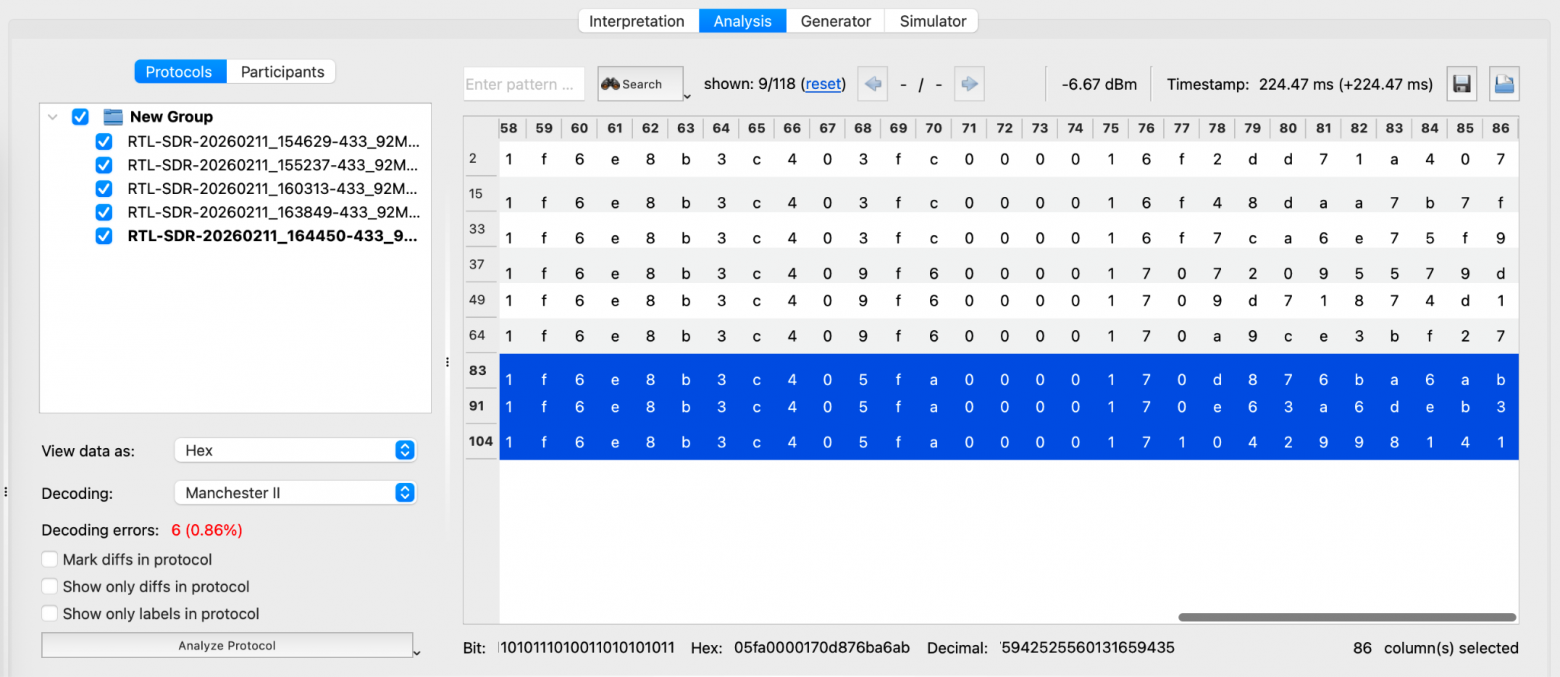
Task: Click the -6.67 dBm reading
Action: coord(1099,84)
